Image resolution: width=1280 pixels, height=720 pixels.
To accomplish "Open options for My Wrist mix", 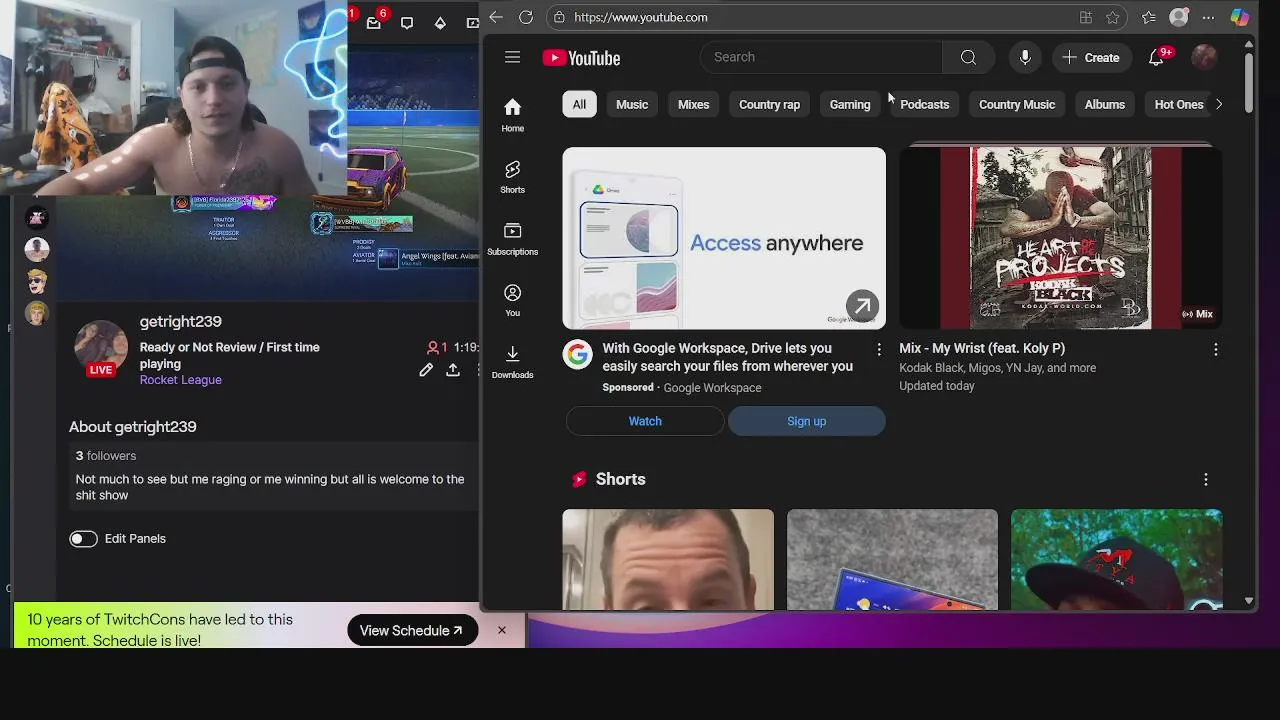I will (x=1215, y=349).
